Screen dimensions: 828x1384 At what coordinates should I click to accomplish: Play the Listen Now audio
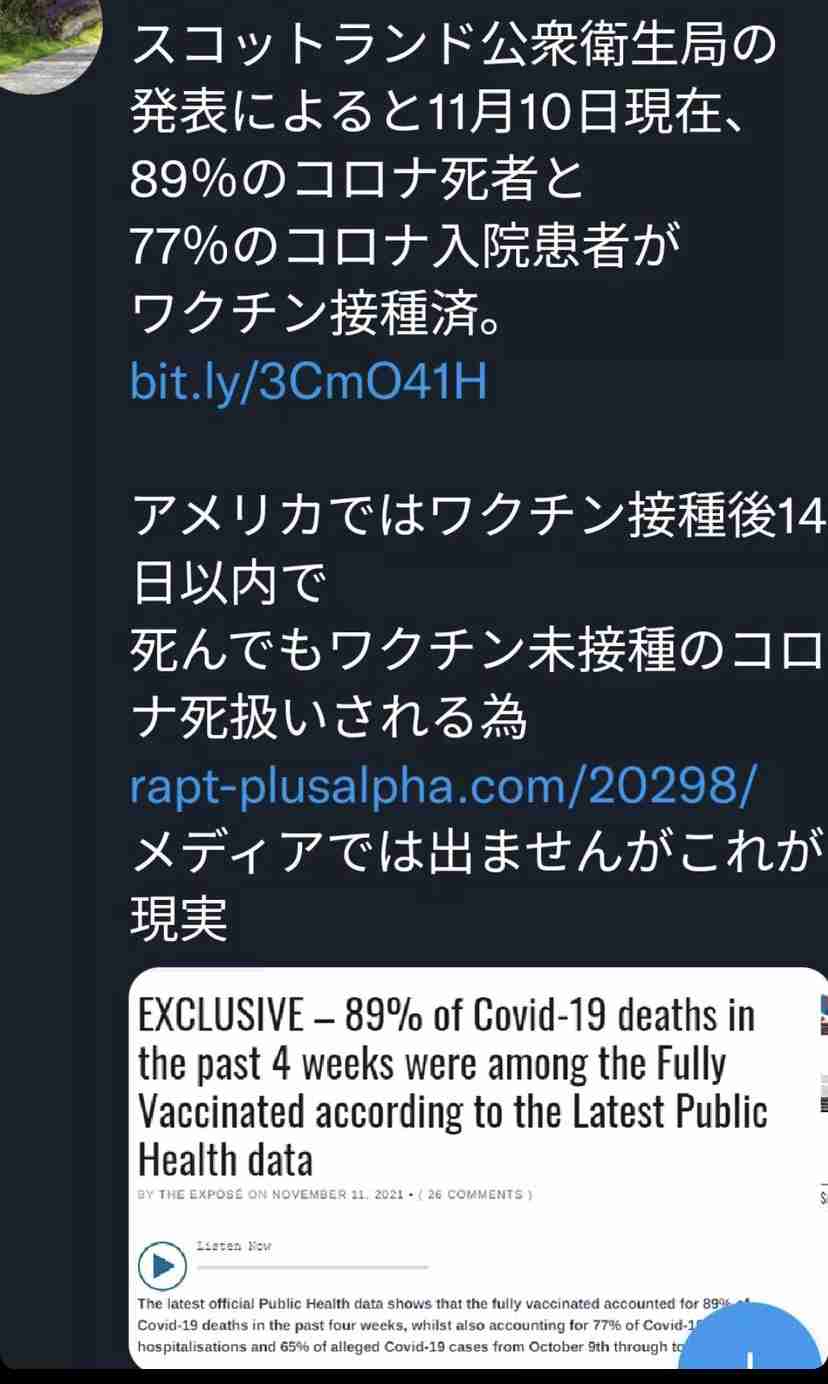[x=161, y=1265]
